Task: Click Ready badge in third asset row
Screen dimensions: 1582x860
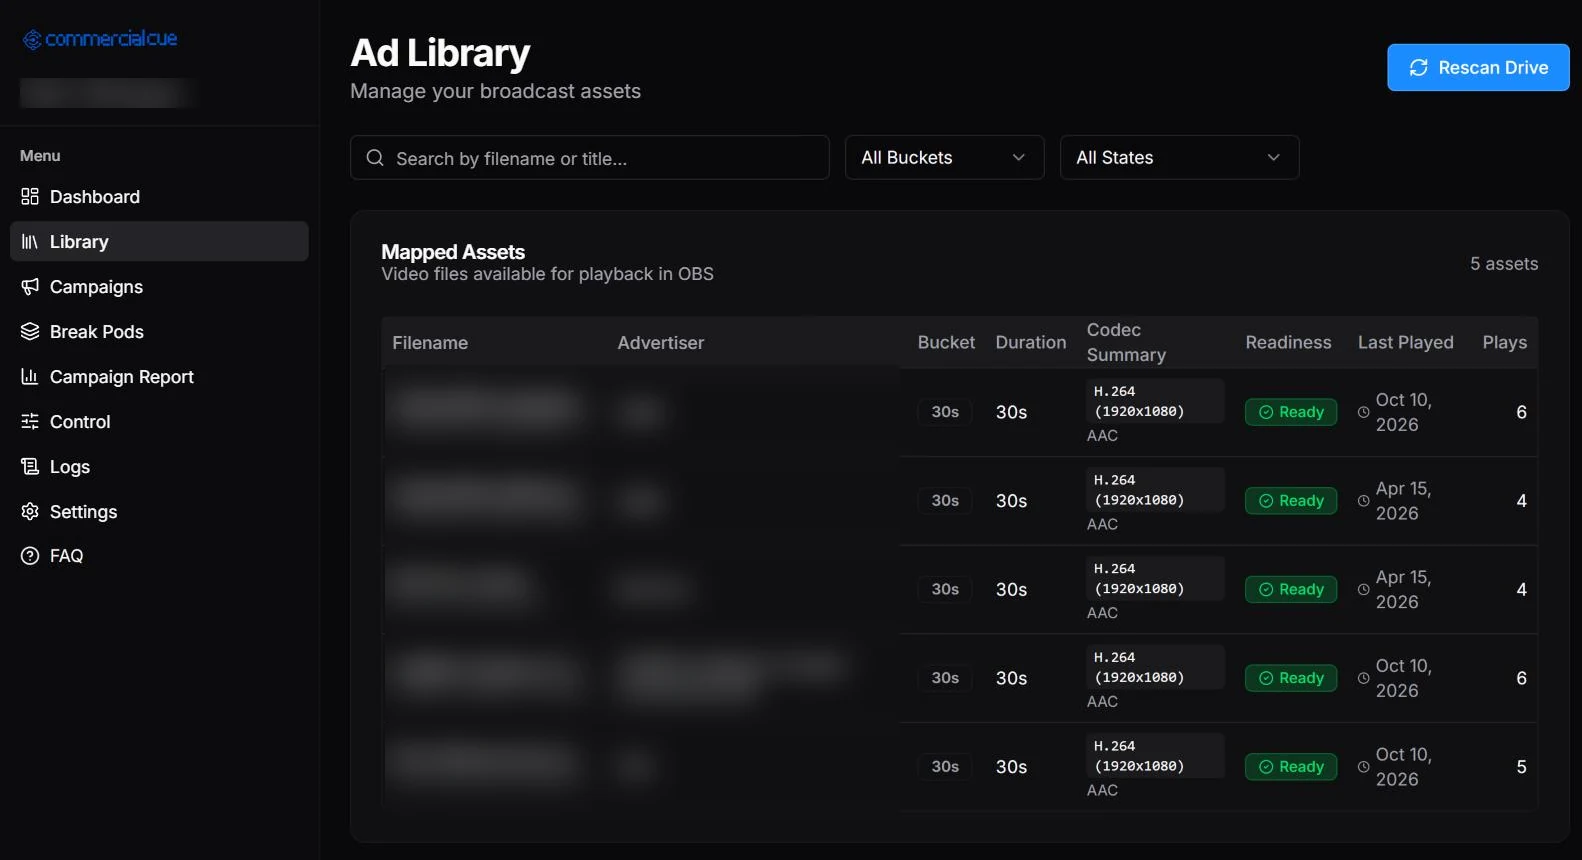Action: click(1291, 590)
